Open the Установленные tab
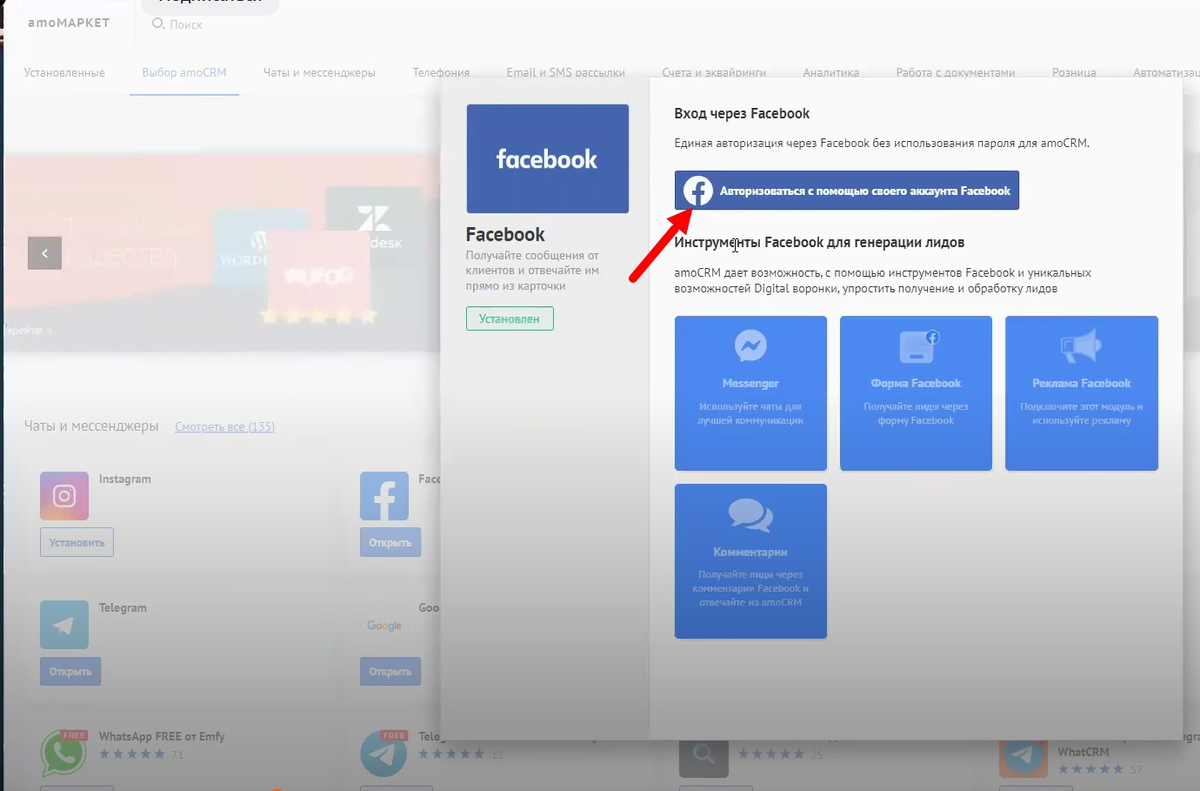1200x791 pixels. pos(65,72)
